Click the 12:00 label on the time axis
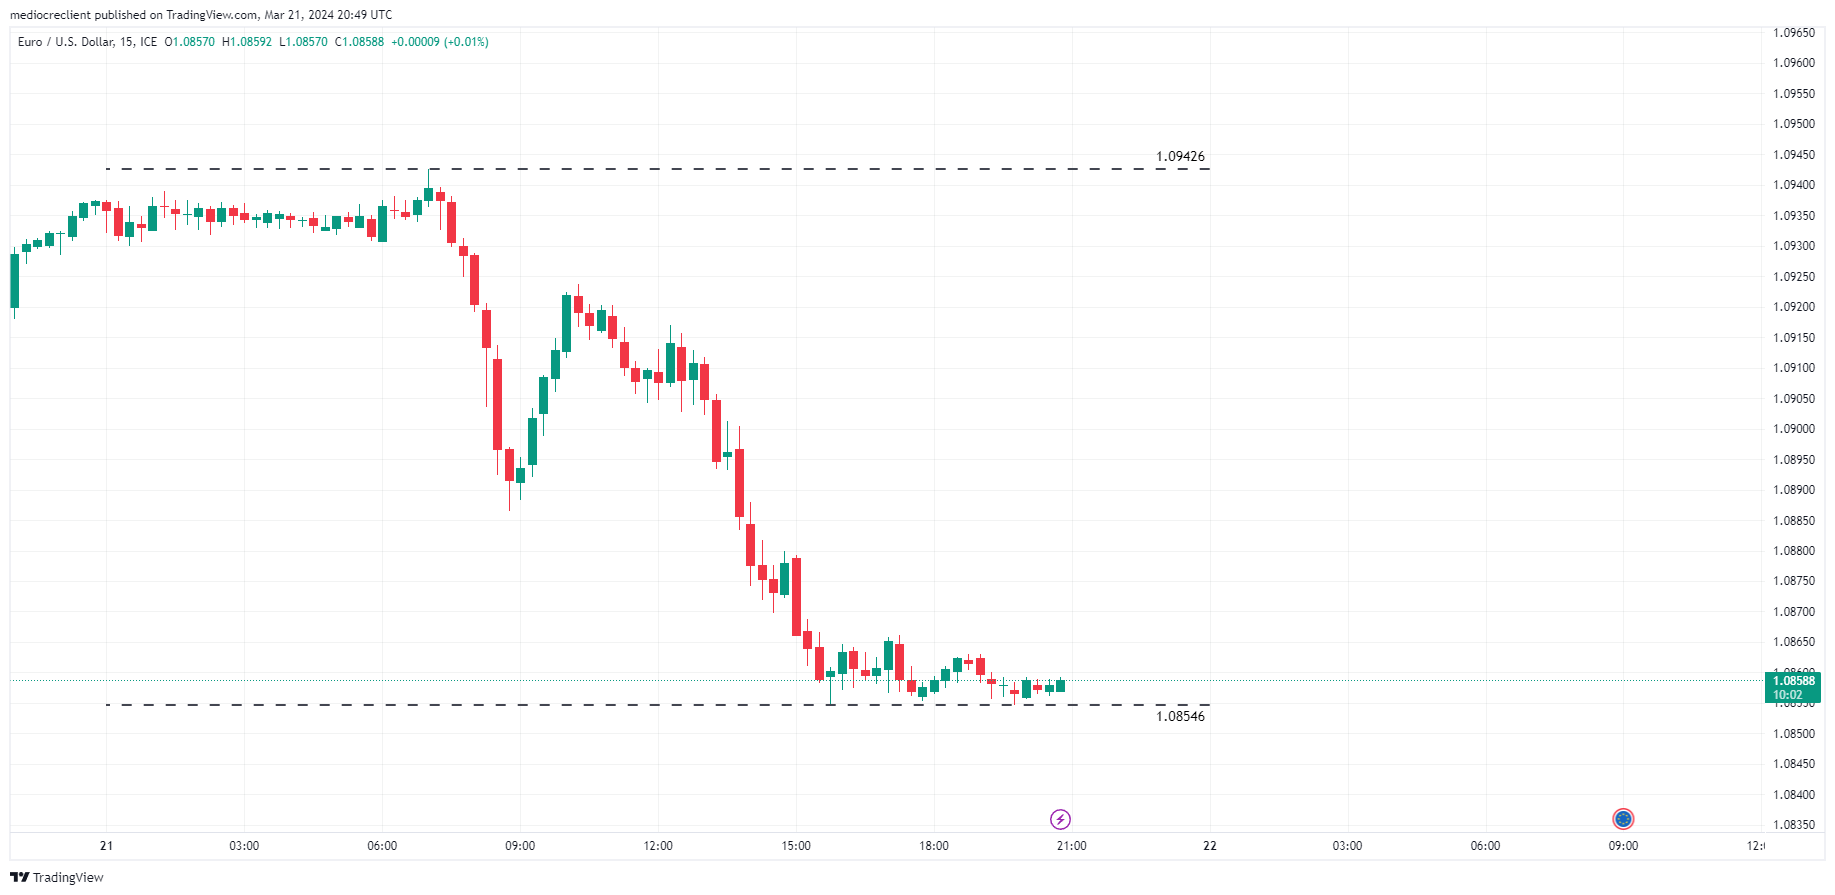1835x895 pixels. pos(658,846)
